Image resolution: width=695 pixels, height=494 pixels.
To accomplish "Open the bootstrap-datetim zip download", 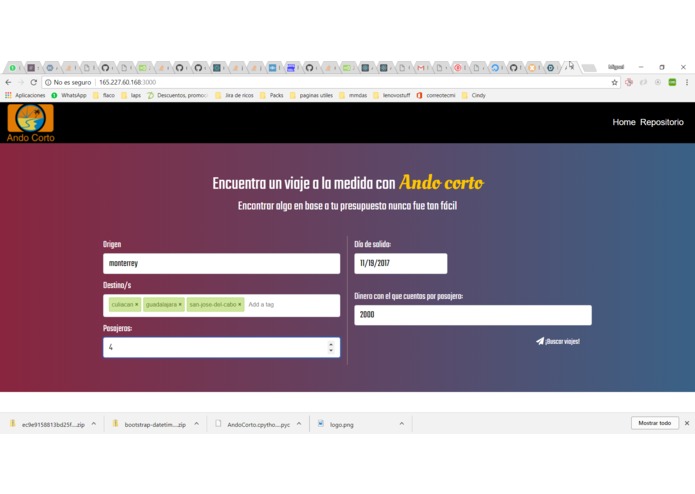I will [150, 424].
